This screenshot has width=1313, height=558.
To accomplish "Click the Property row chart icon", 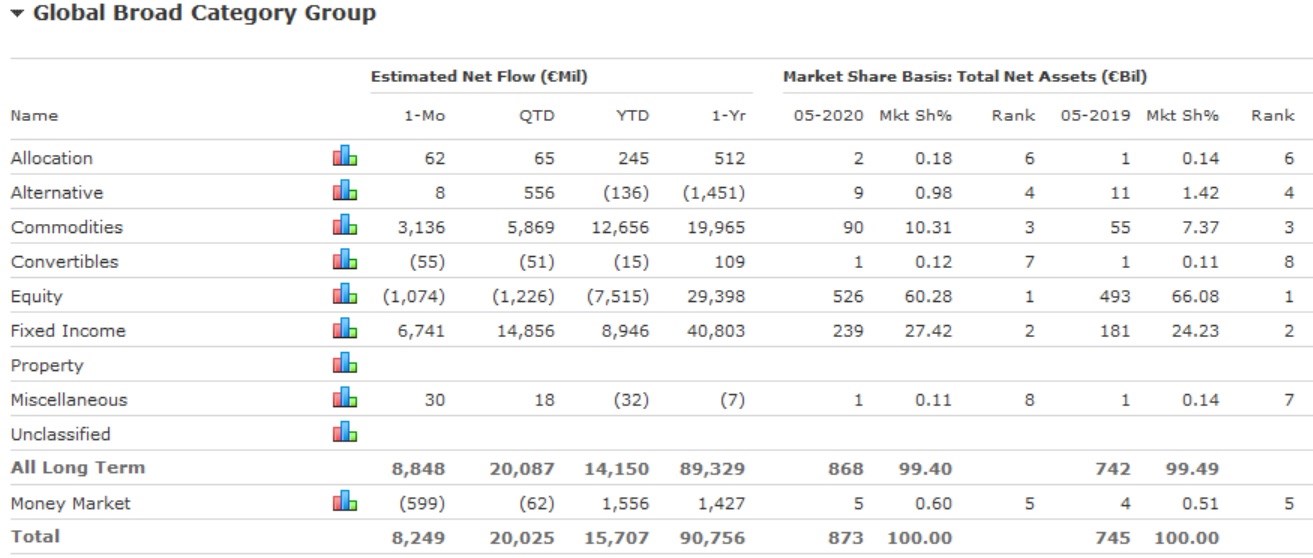I will point(344,363).
